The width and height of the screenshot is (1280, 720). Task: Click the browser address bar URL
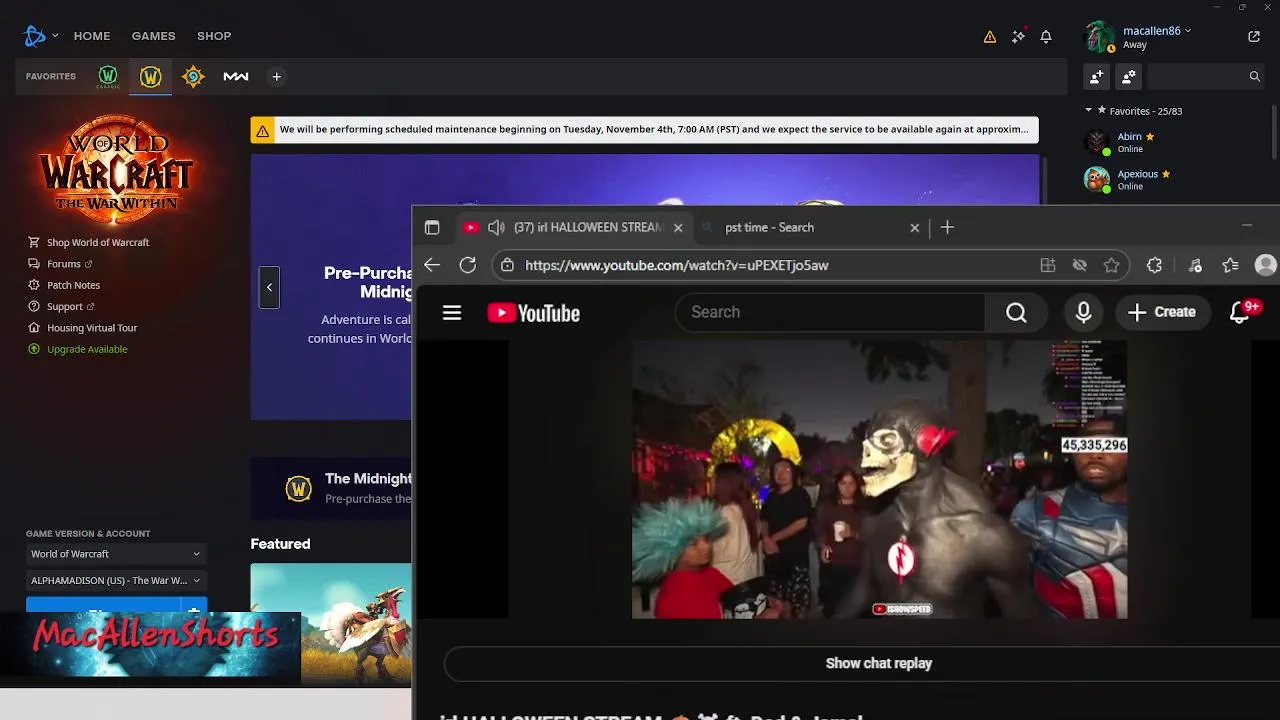[x=677, y=265]
